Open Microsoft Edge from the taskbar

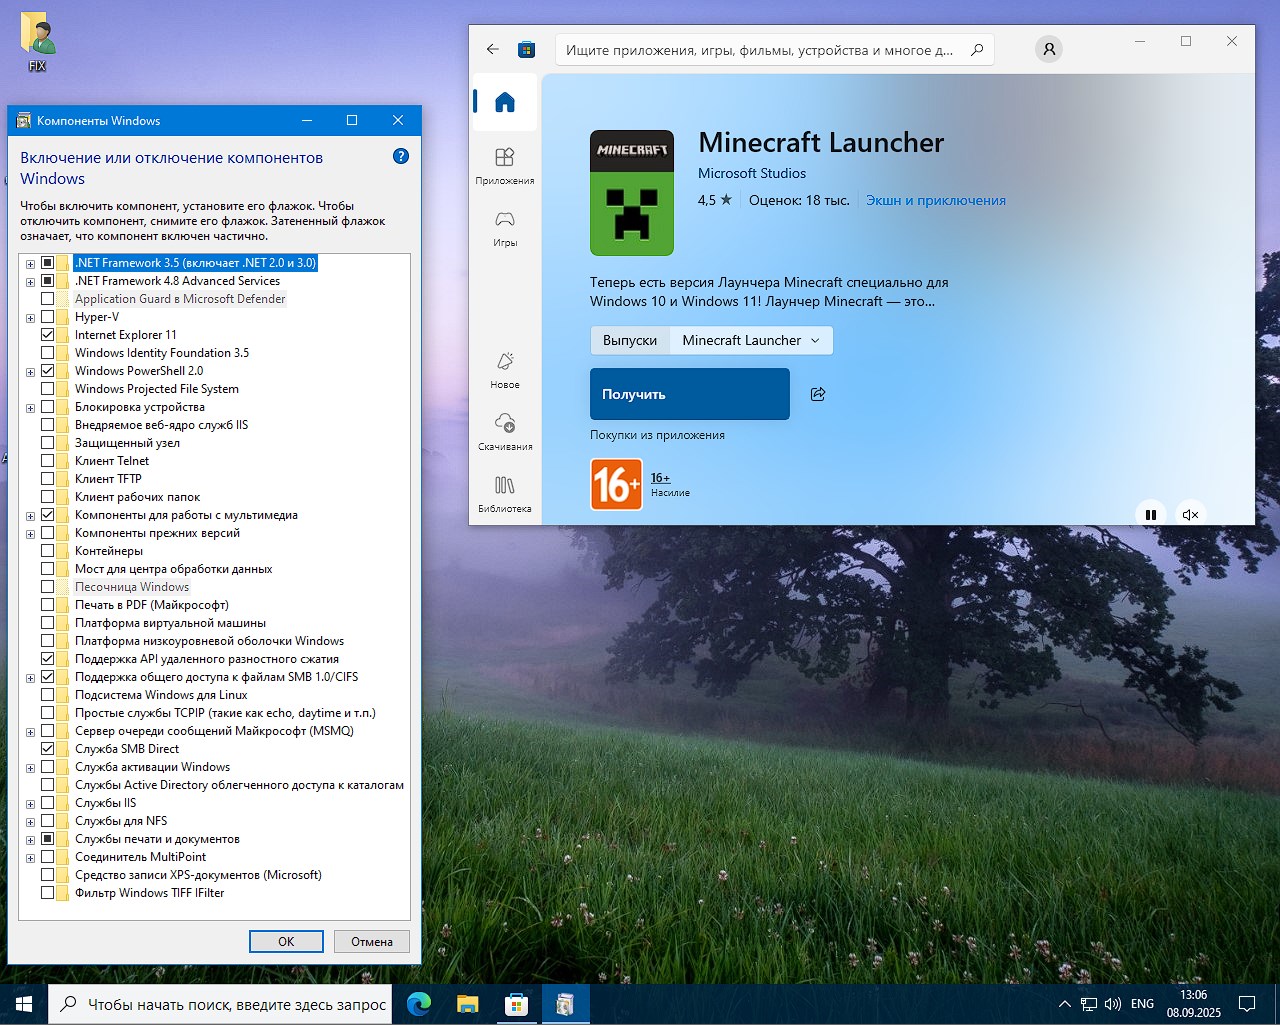pos(419,1004)
